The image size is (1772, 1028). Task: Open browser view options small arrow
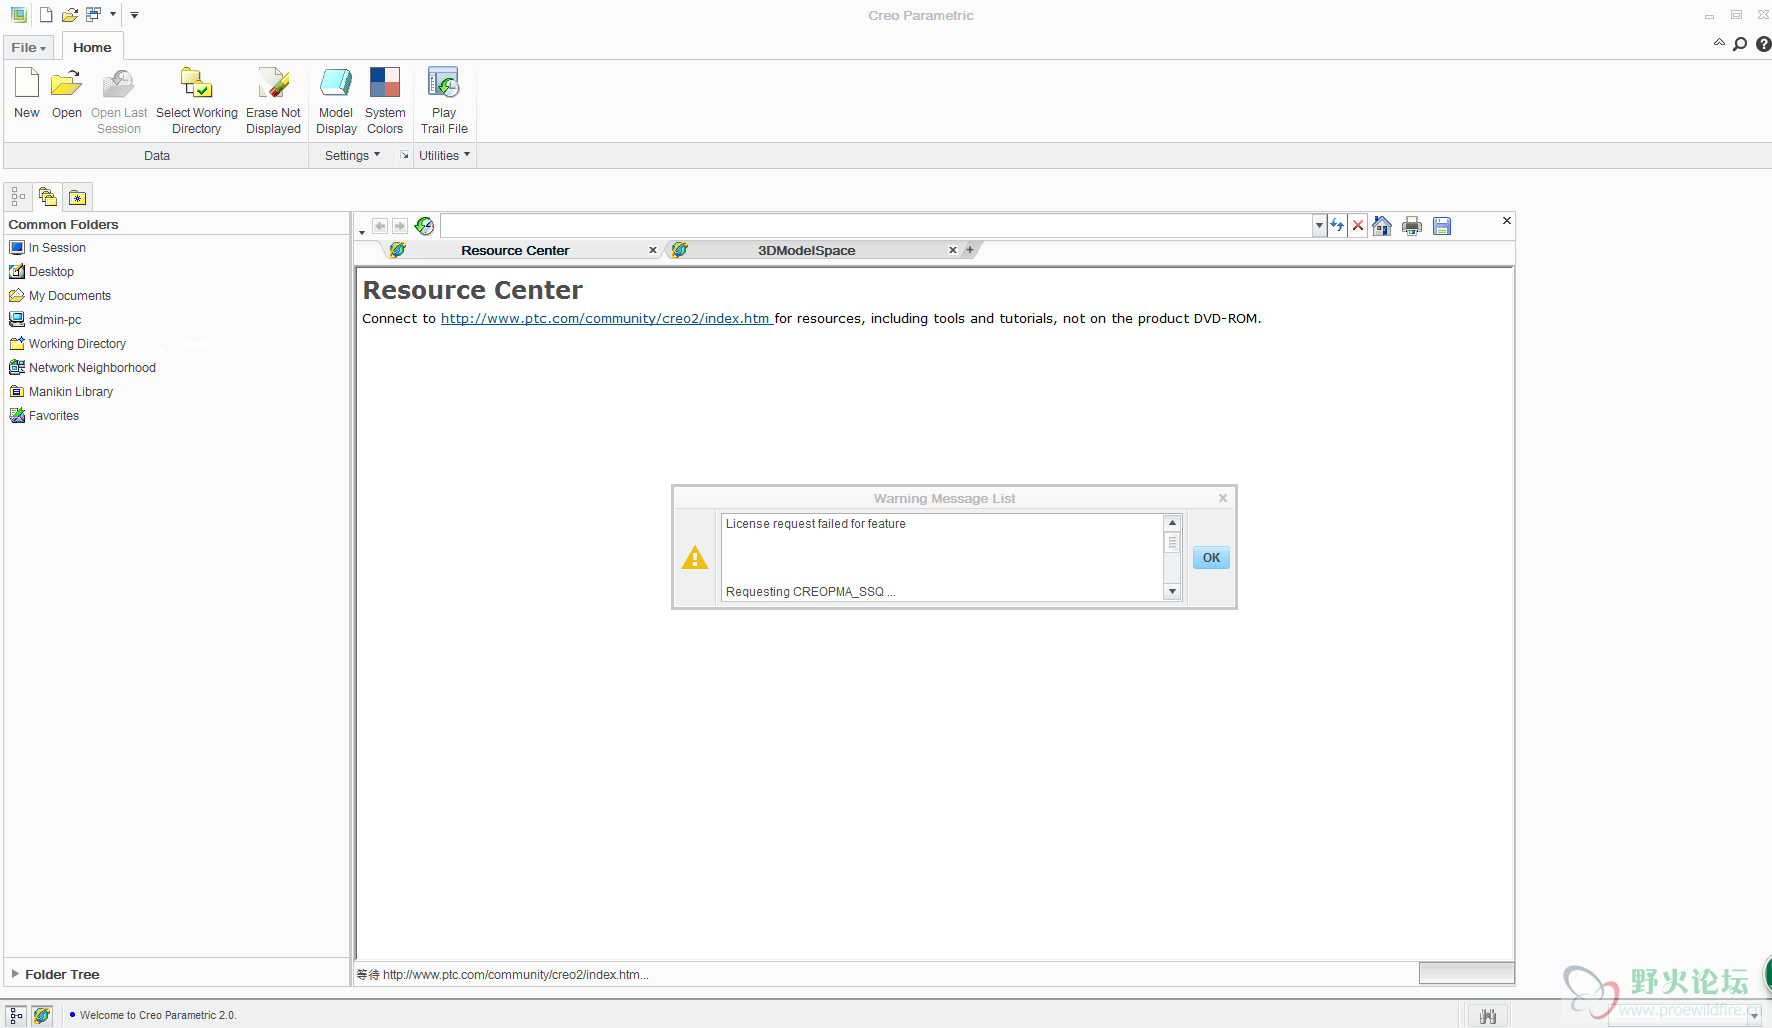362,233
